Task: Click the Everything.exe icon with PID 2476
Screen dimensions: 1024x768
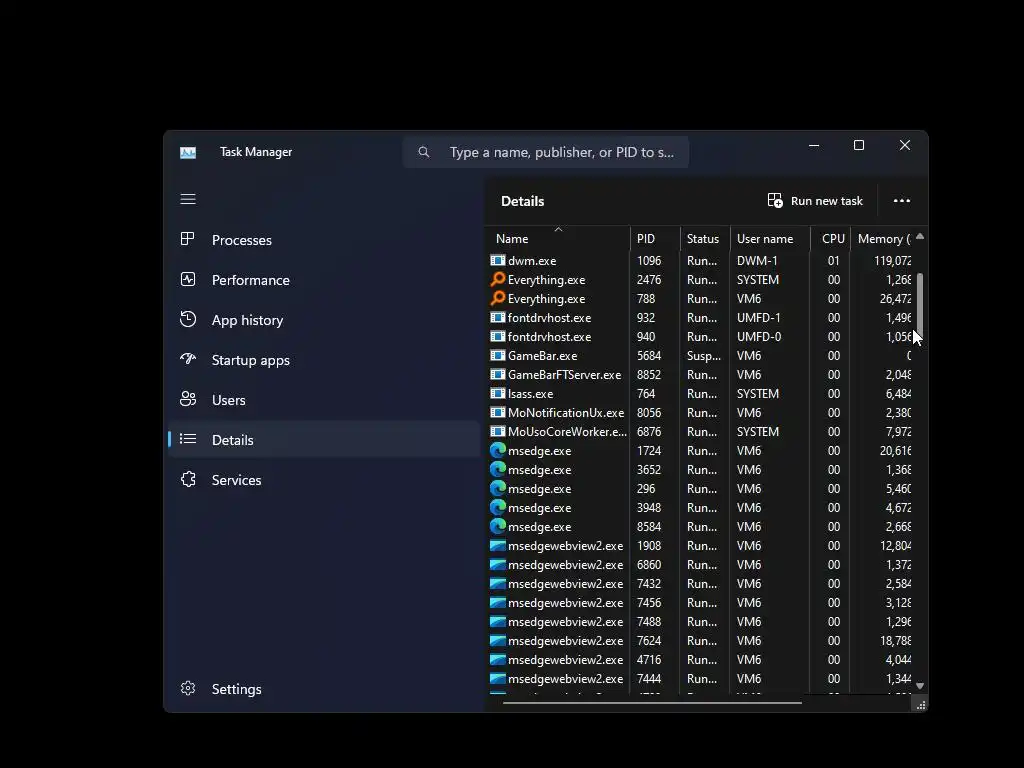Action: click(x=498, y=279)
